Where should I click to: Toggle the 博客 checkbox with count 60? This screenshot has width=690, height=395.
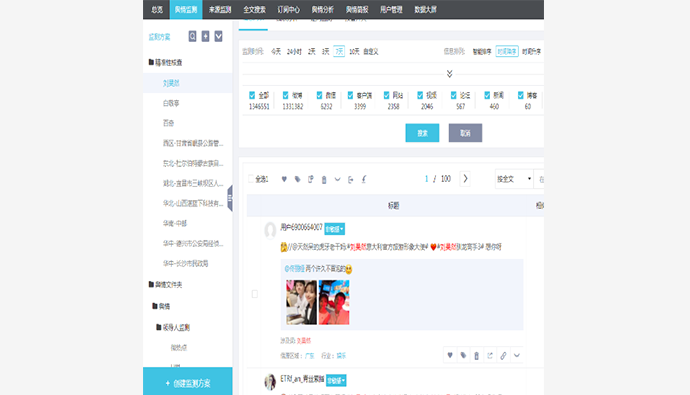point(521,95)
